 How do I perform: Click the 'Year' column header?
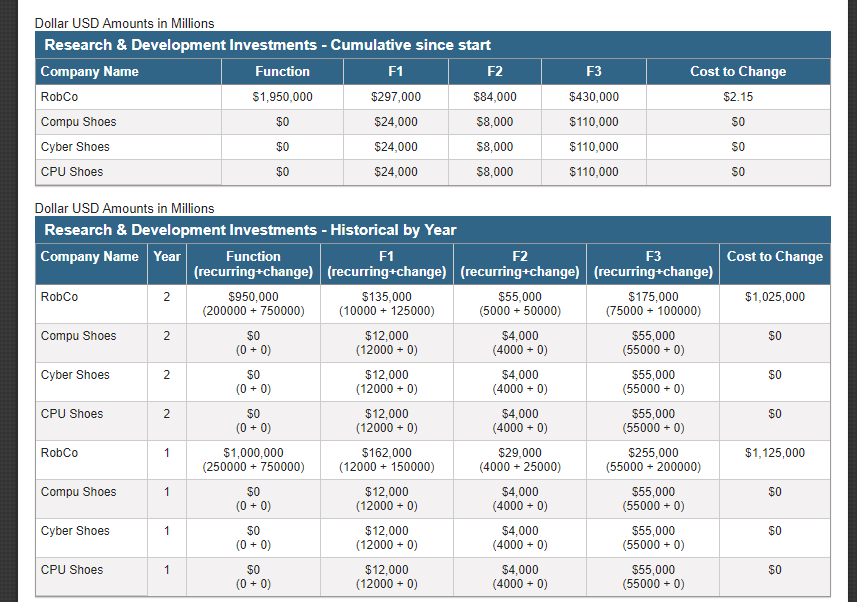pyautogui.click(x=167, y=256)
